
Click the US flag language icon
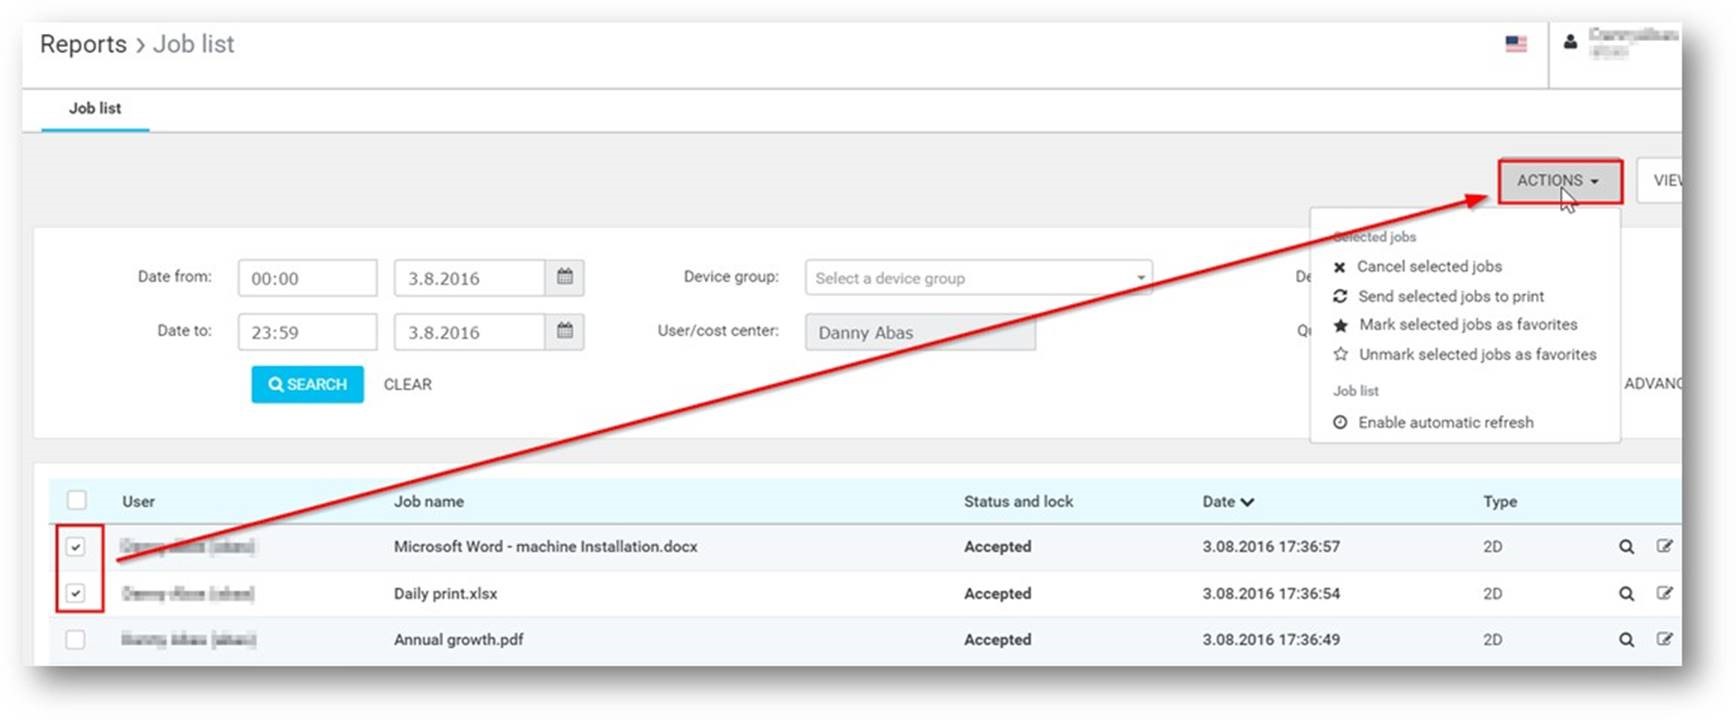click(x=1516, y=44)
